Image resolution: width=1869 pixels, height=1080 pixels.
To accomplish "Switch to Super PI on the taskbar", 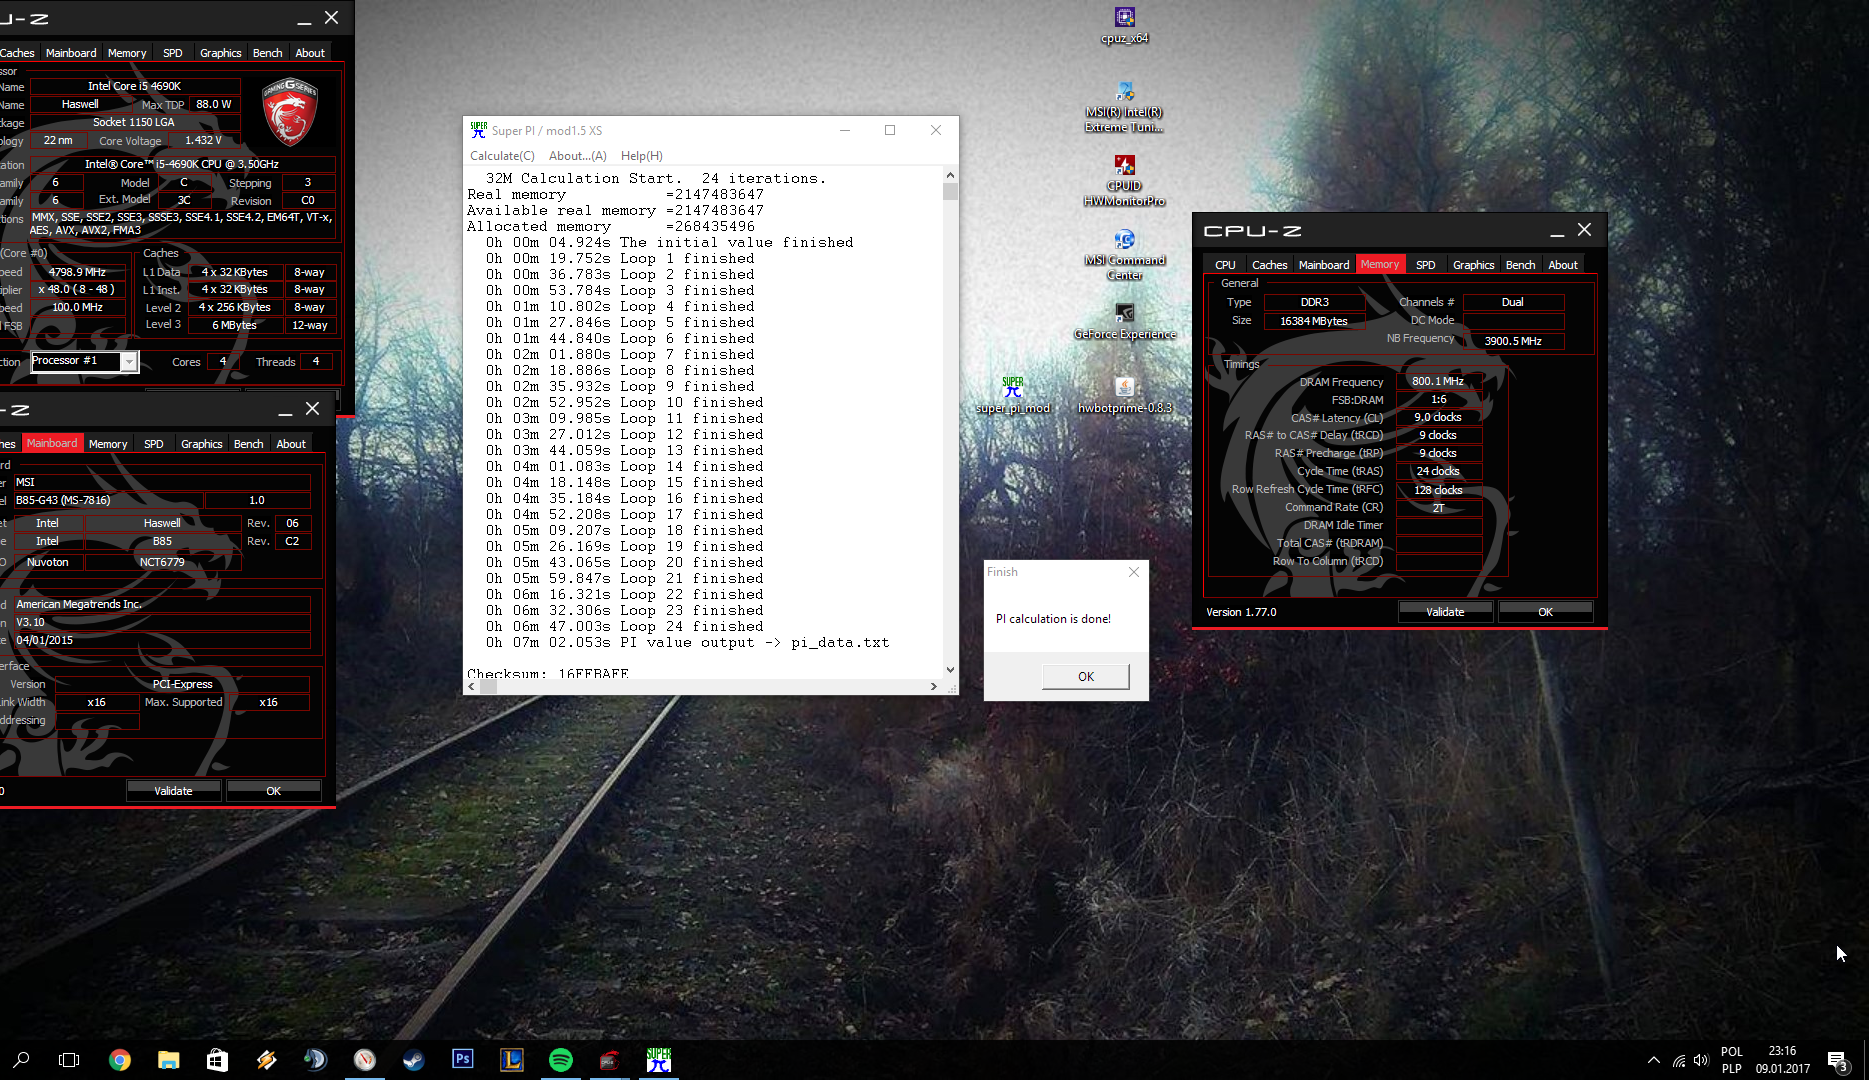I will click(x=658, y=1060).
